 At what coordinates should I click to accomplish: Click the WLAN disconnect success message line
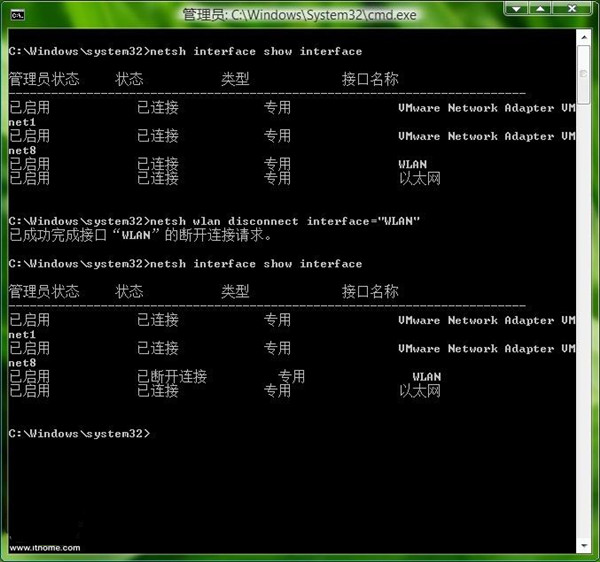point(140,236)
